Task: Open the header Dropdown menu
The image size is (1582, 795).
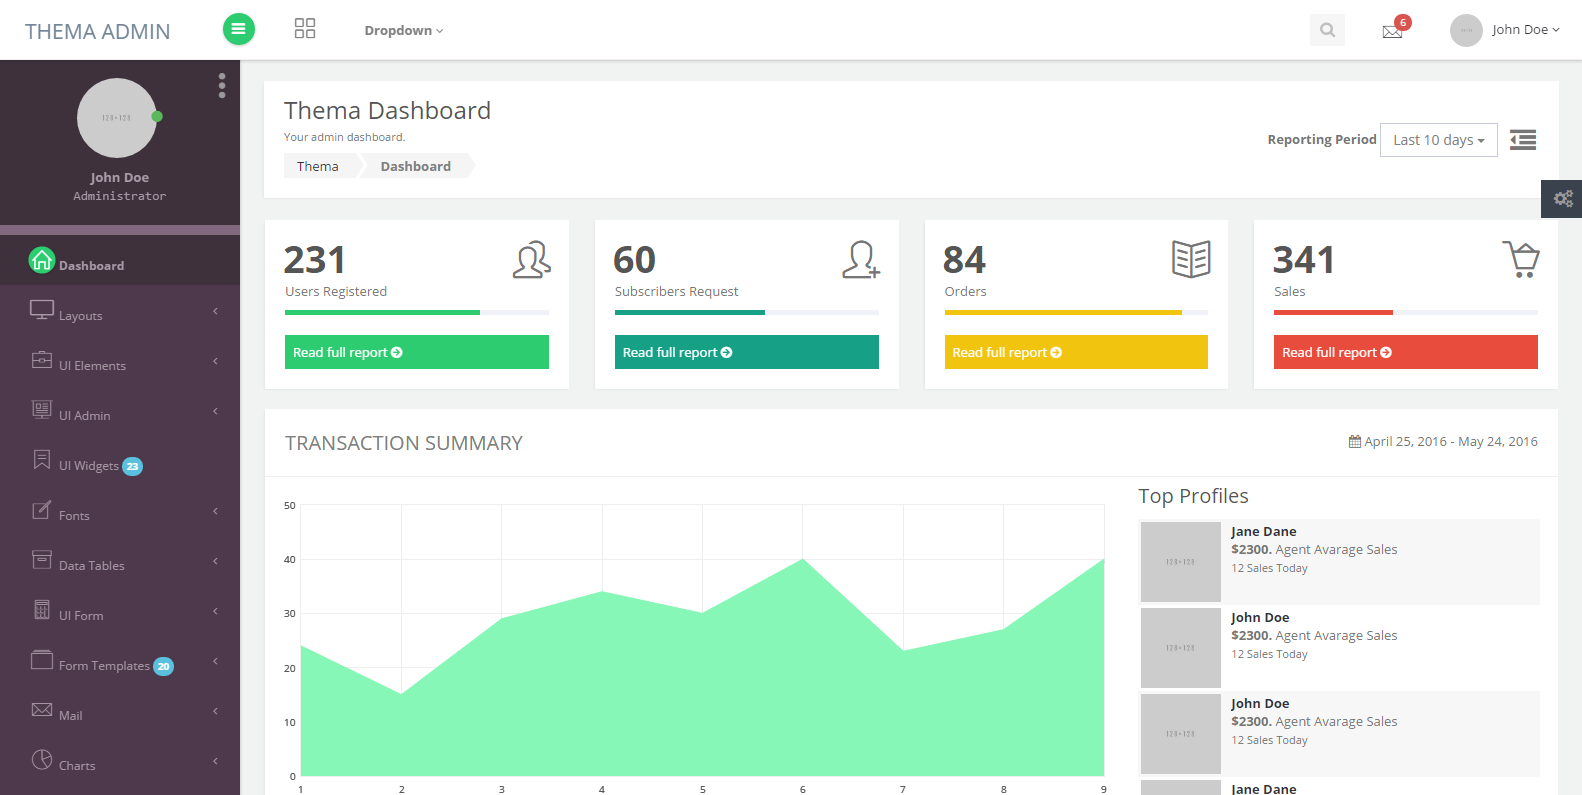Action: click(x=403, y=30)
